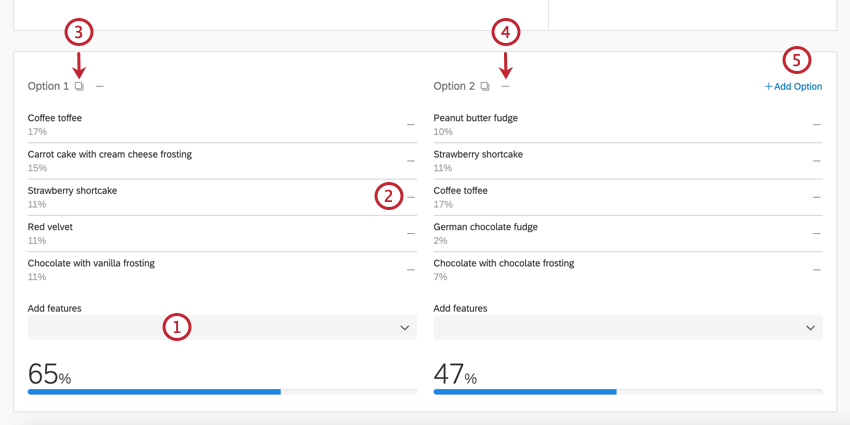Open Add features dropdown for Option 1
The height and width of the screenshot is (425, 850).
tap(222, 328)
